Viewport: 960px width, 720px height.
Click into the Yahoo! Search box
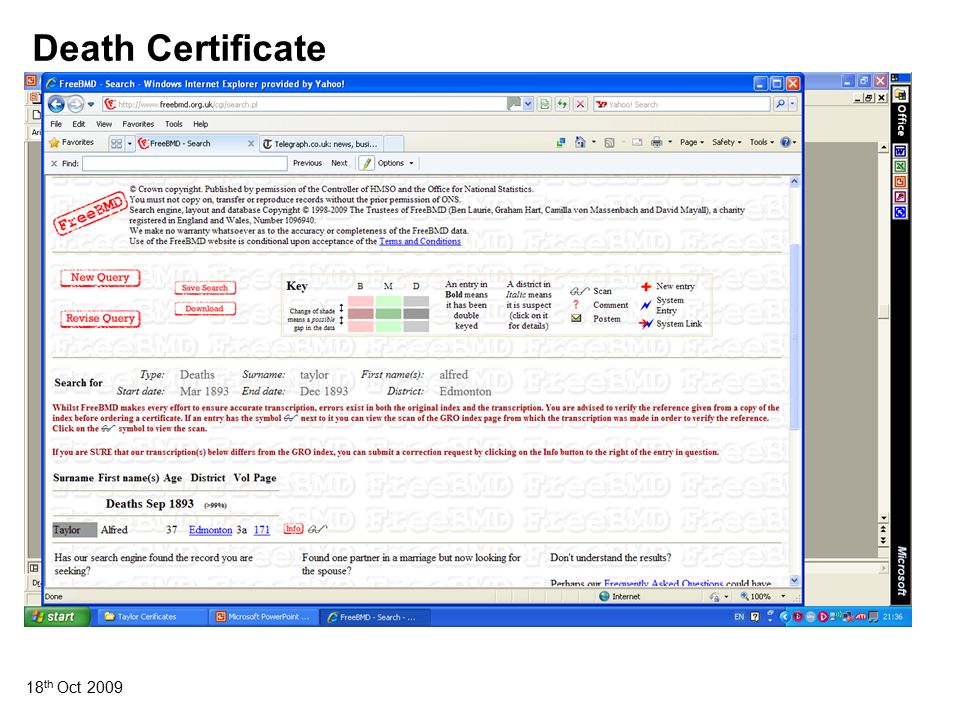click(x=682, y=105)
